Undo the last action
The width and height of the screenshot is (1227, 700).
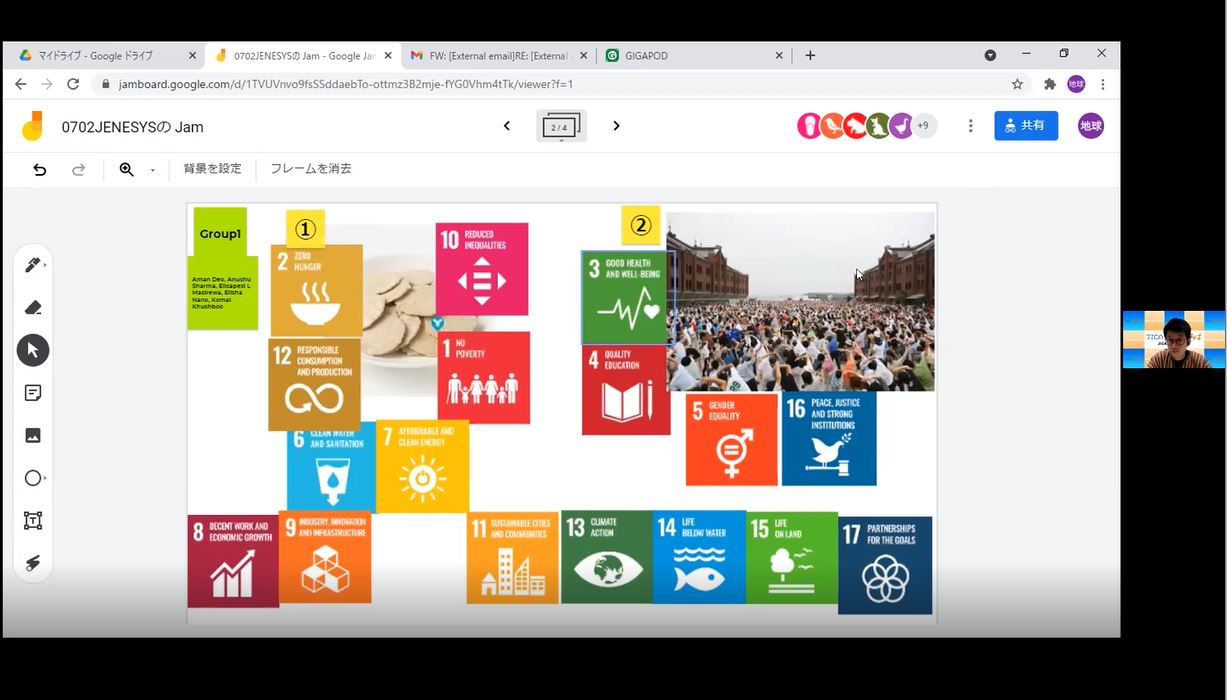click(x=40, y=170)
